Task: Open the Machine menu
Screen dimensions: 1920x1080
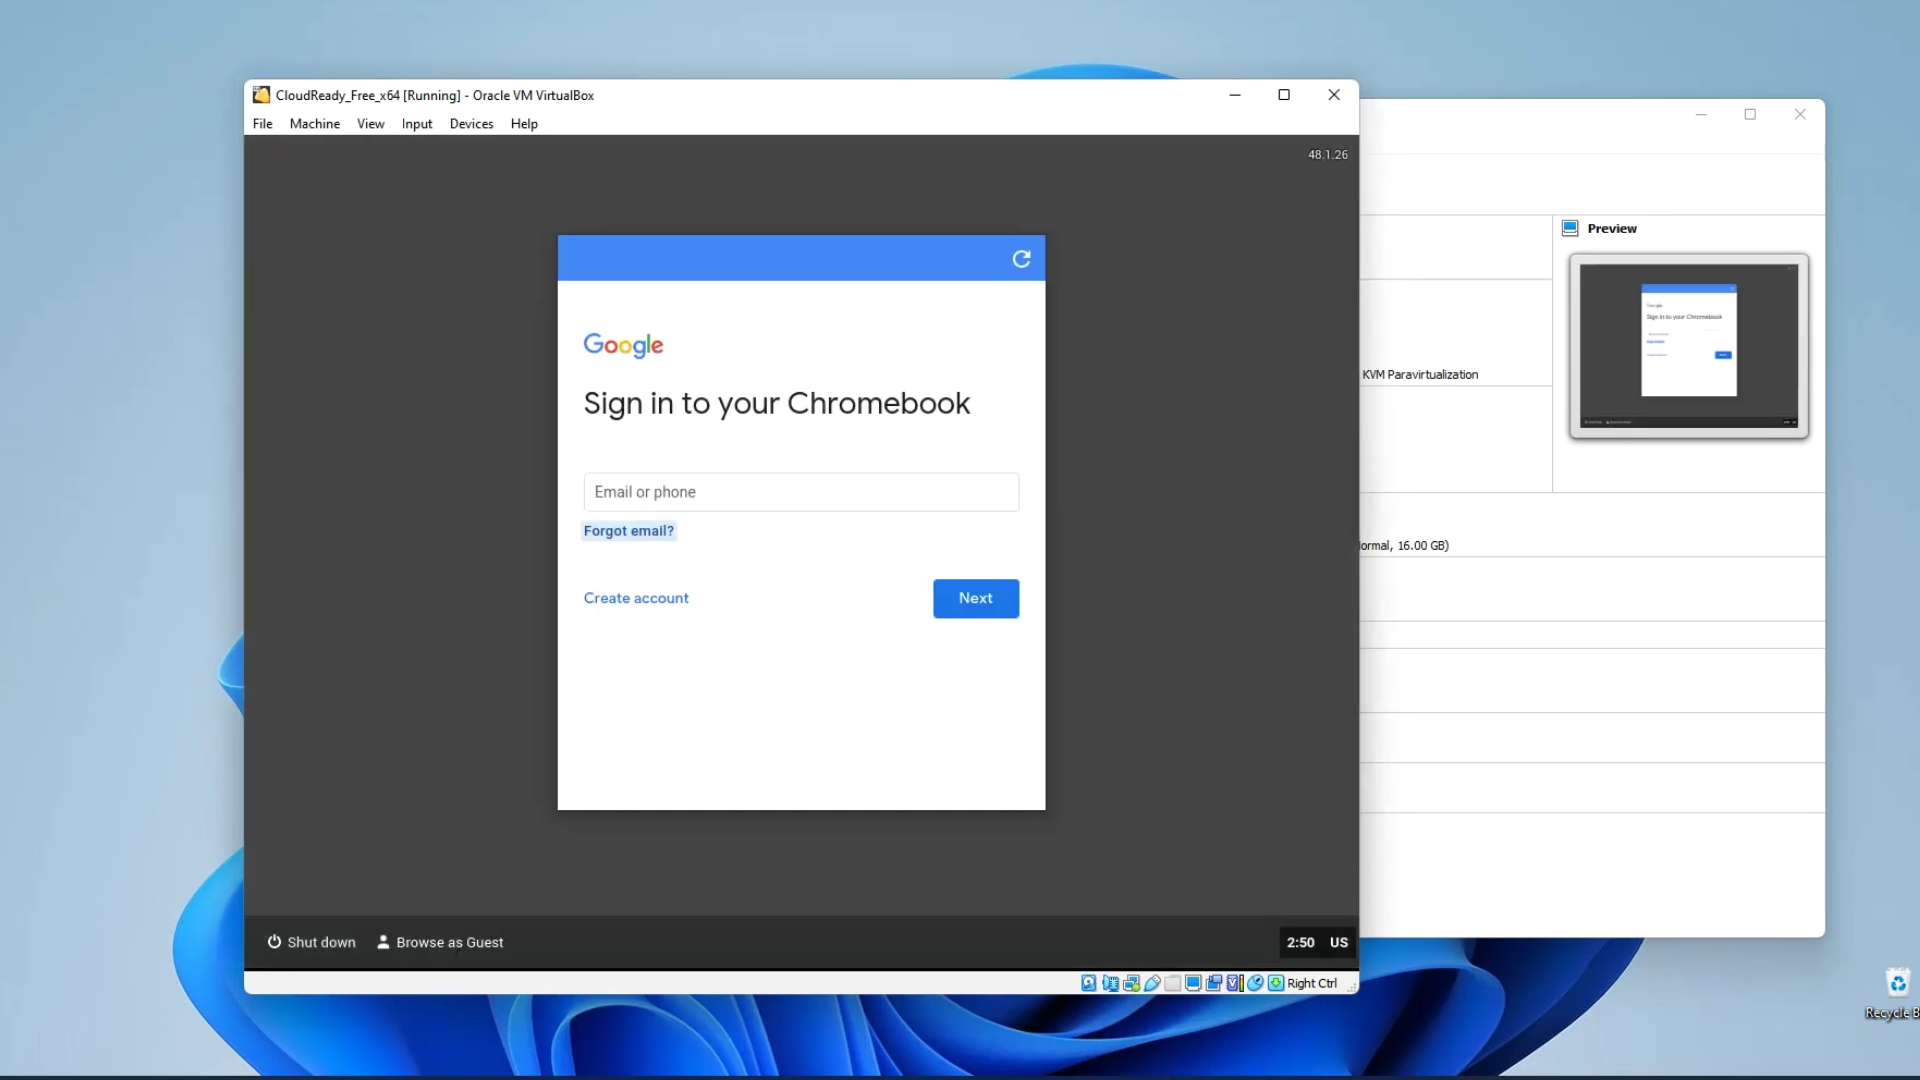Action: [x=314, y=123]
